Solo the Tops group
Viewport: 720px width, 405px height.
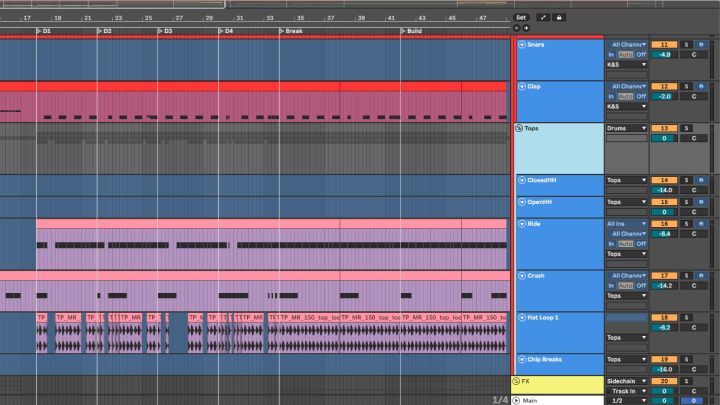point(686,128)
